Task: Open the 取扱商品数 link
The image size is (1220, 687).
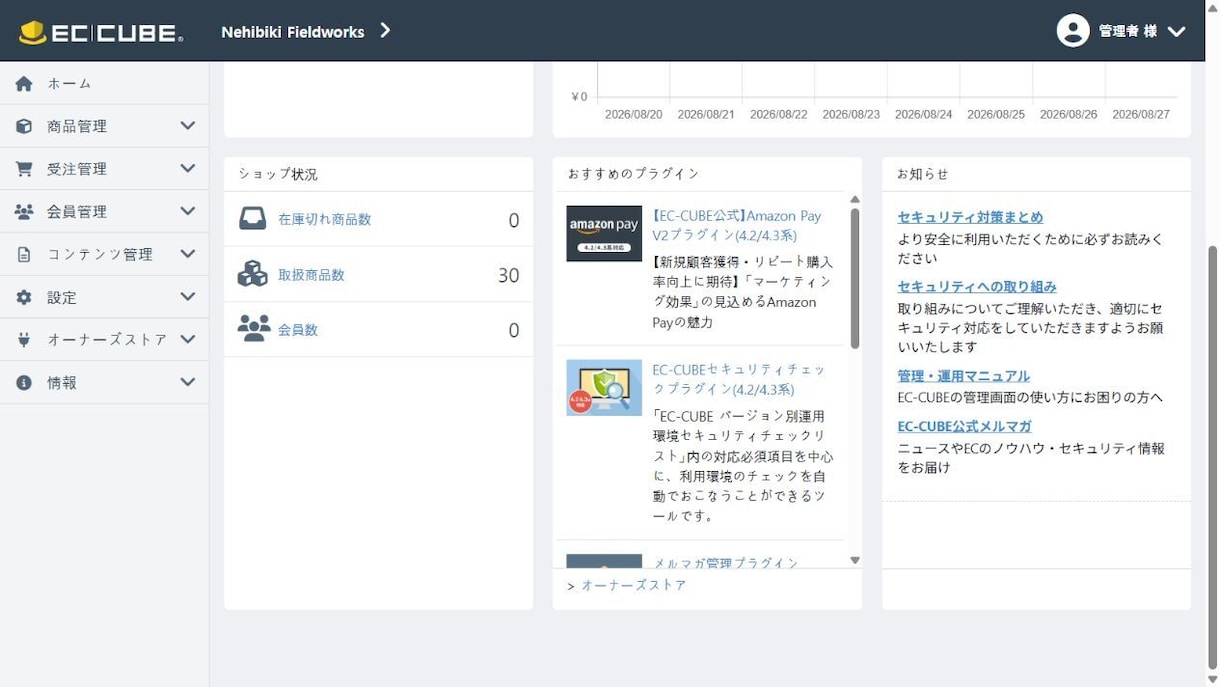Action: tap(311, 275)
